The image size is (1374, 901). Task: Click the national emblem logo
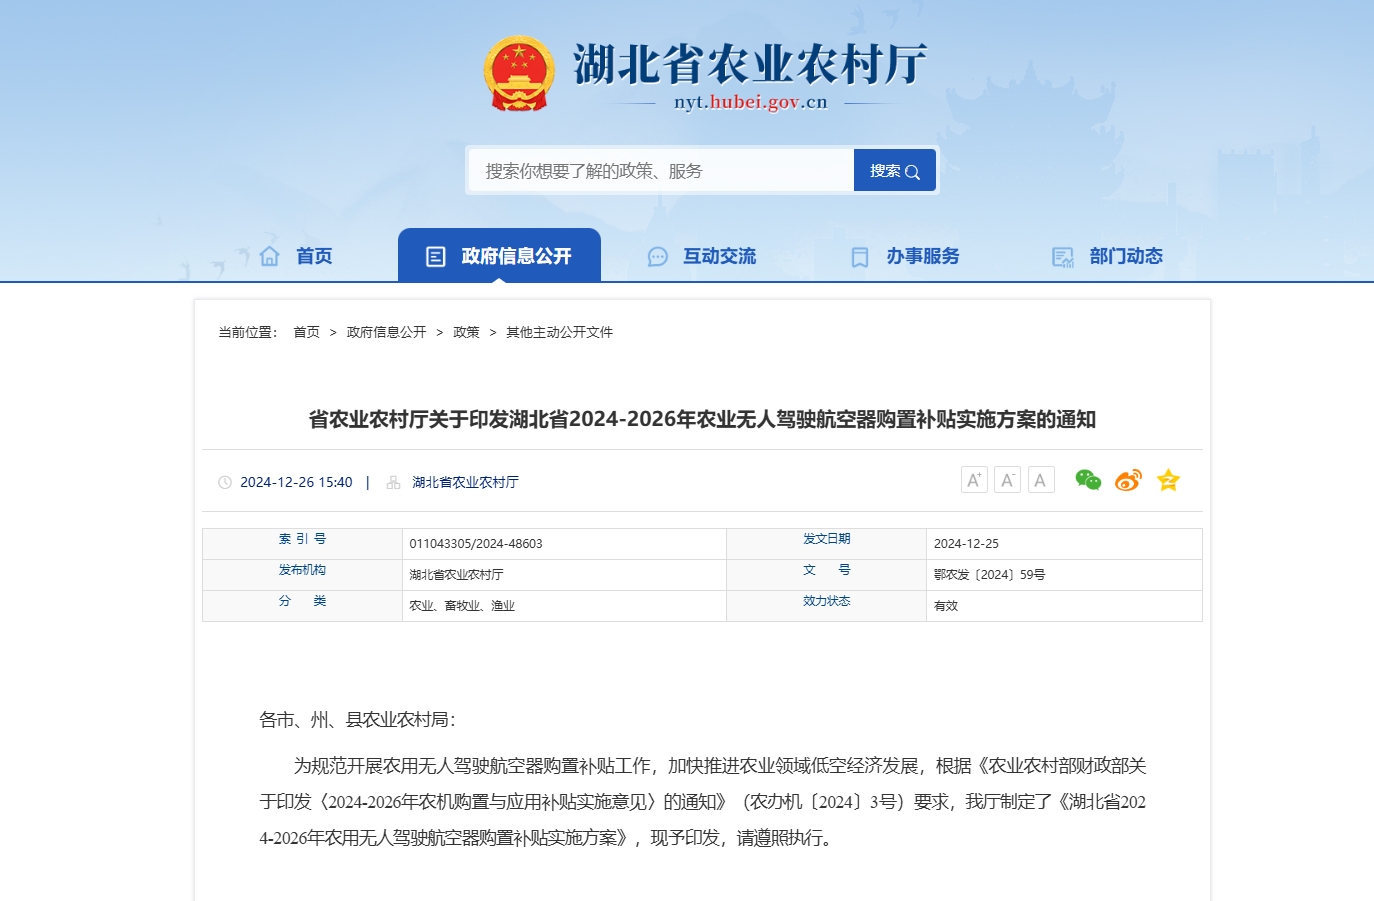pos(518,74)
